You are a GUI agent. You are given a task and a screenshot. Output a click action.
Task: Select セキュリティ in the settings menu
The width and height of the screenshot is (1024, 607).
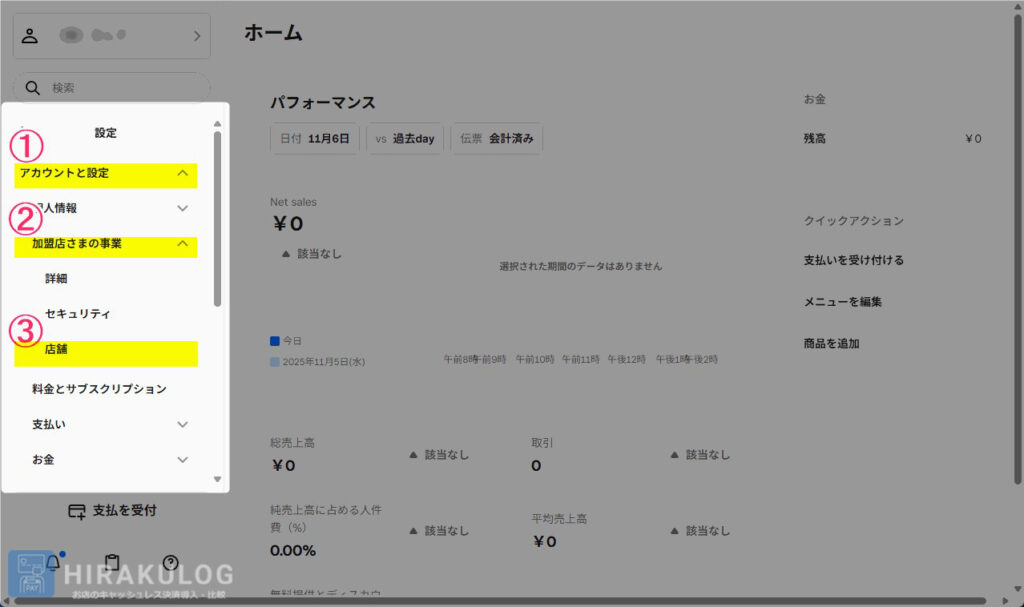coord(77,314)
